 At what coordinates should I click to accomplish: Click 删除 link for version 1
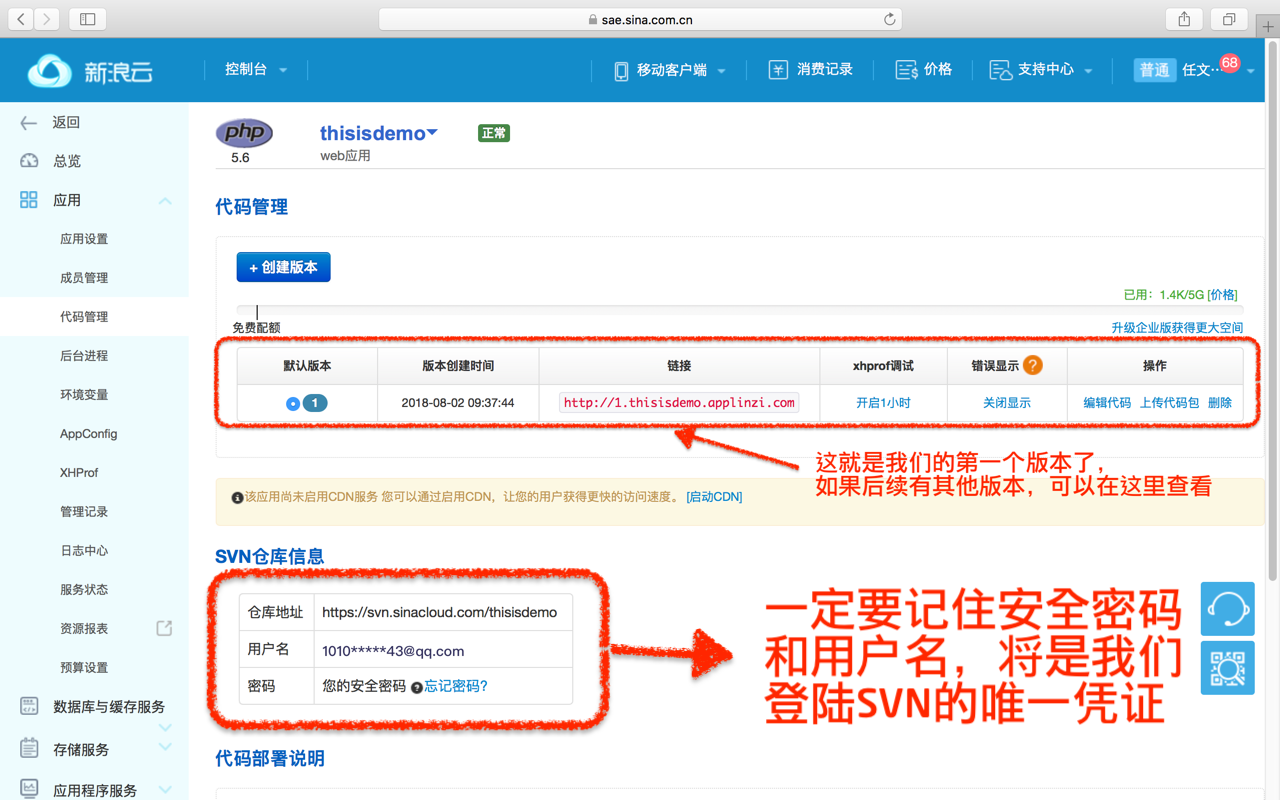pyautogui.click(x=1220, y=403)
